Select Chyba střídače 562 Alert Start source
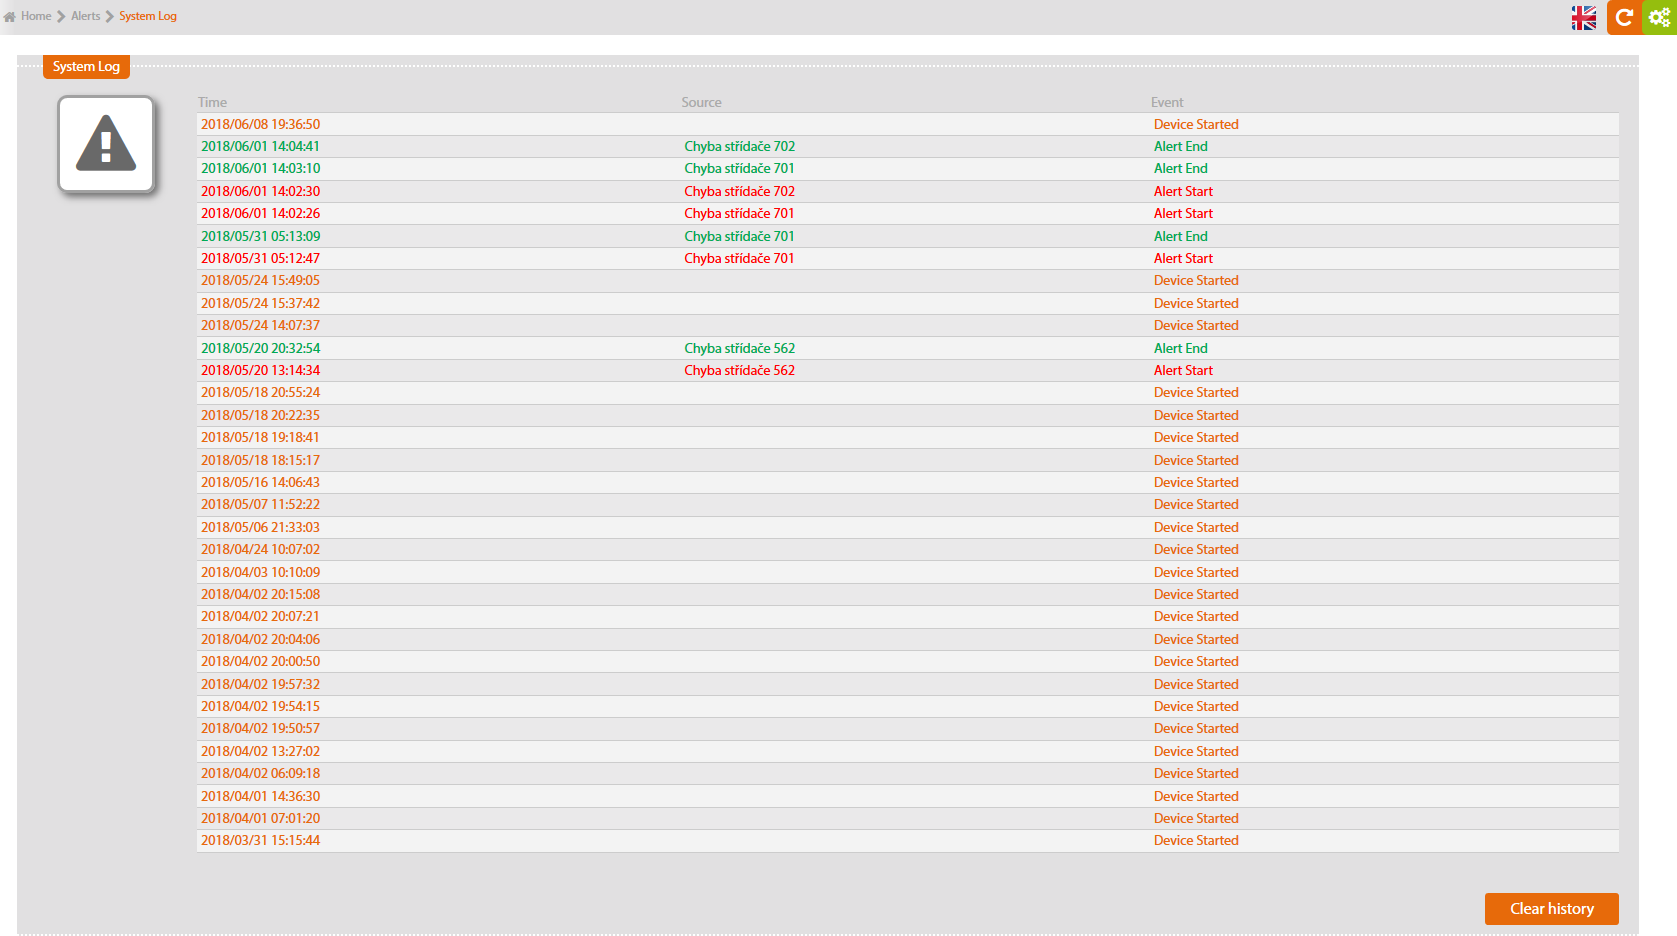 [739, 370]
